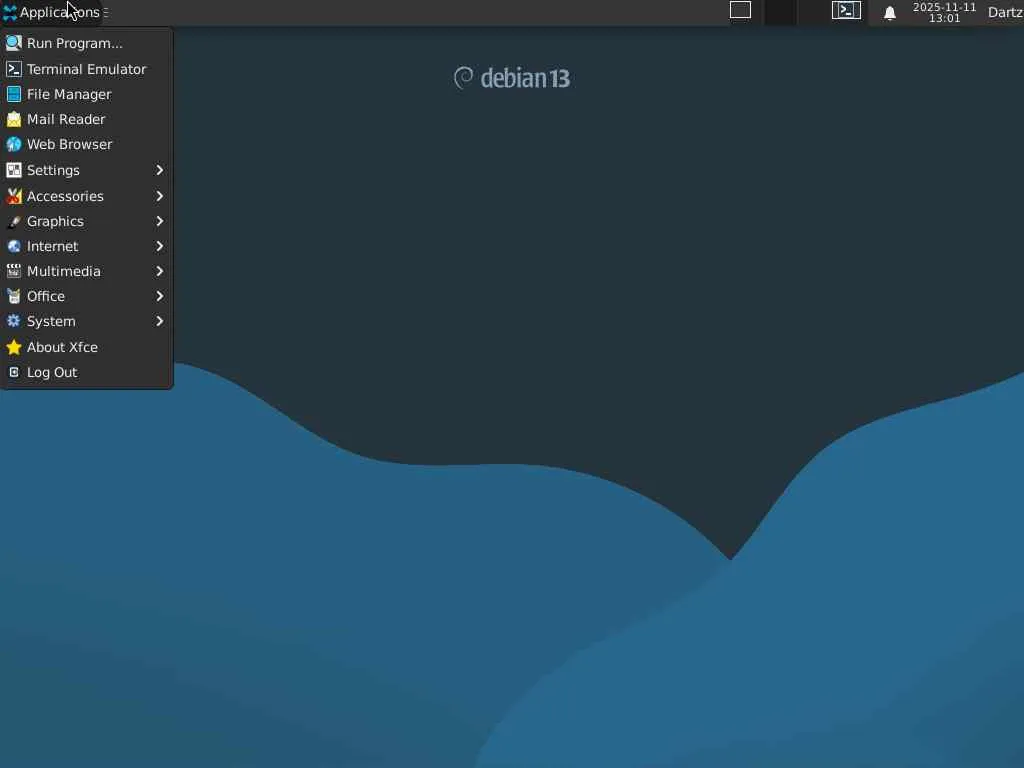Click the System gear icon
Screen dimensions: 1024x768
[x=14, y=321]
